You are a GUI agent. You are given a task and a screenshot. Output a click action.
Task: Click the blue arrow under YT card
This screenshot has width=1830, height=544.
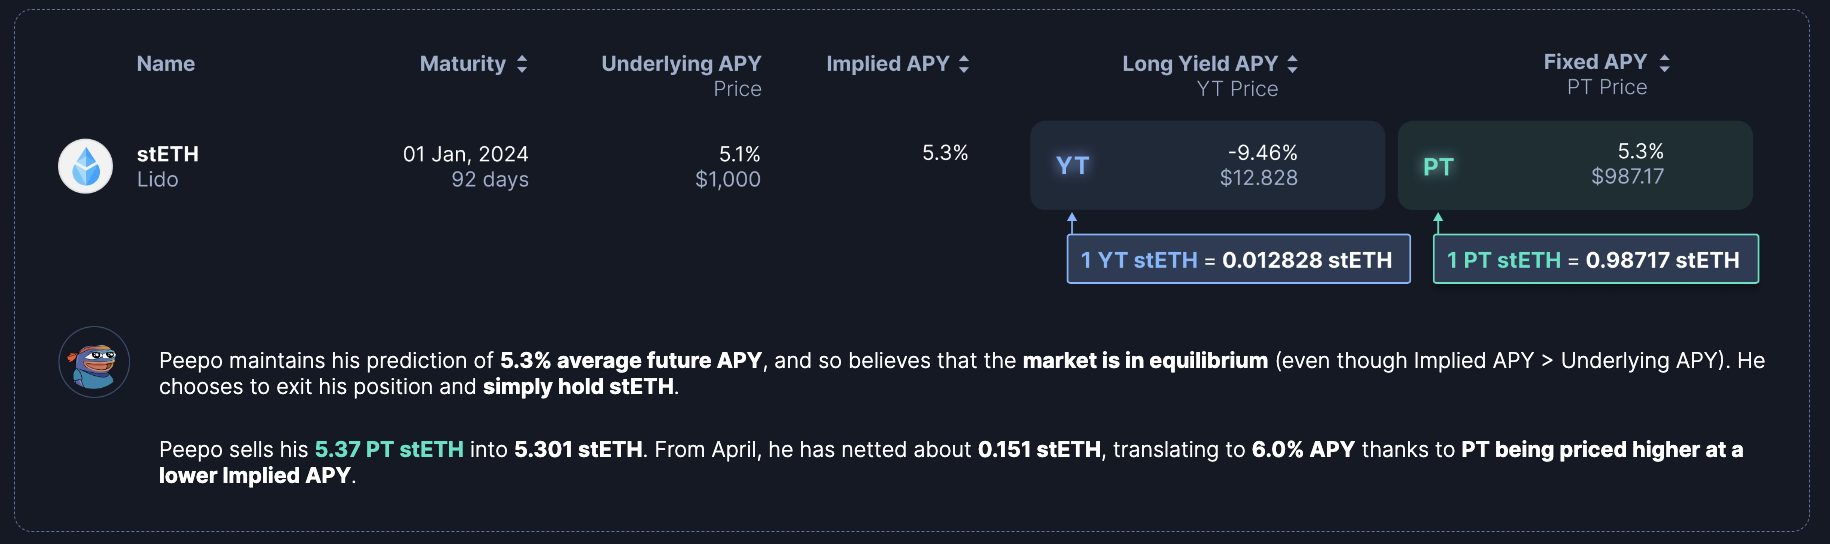click(1072, 222)
